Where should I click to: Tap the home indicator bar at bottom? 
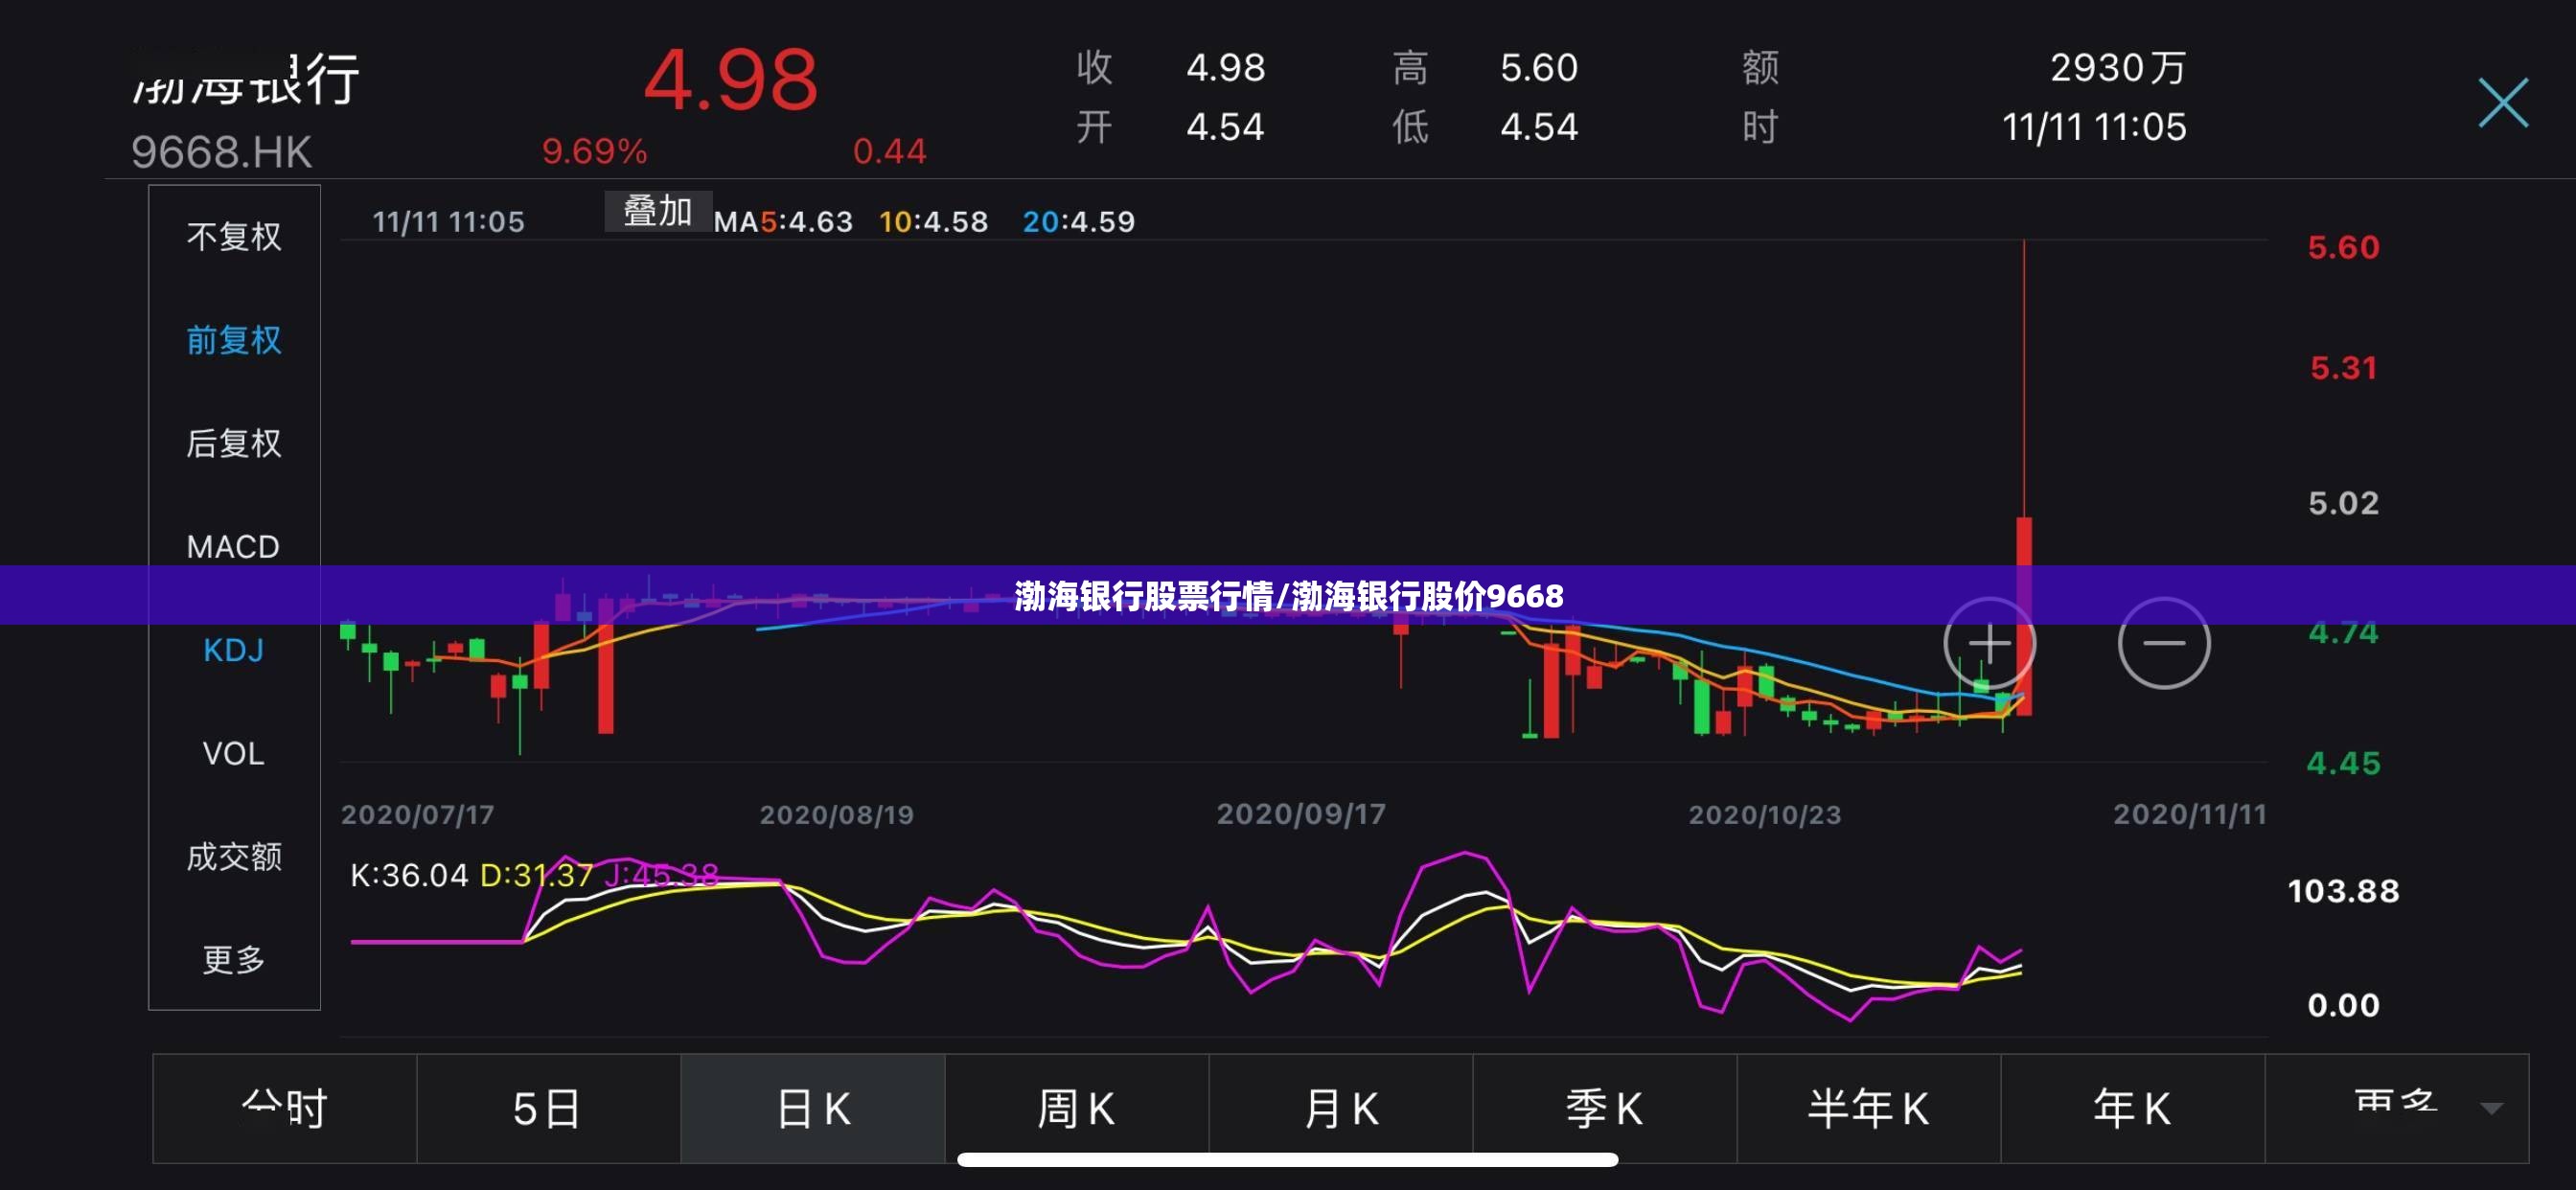[1288, 1160]
